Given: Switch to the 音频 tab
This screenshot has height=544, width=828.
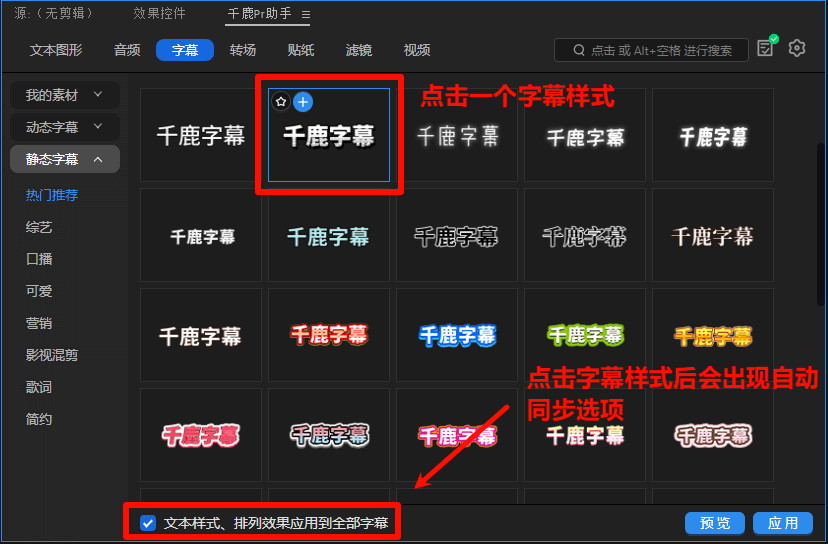Looking at the screenshot, I should 127,50.
